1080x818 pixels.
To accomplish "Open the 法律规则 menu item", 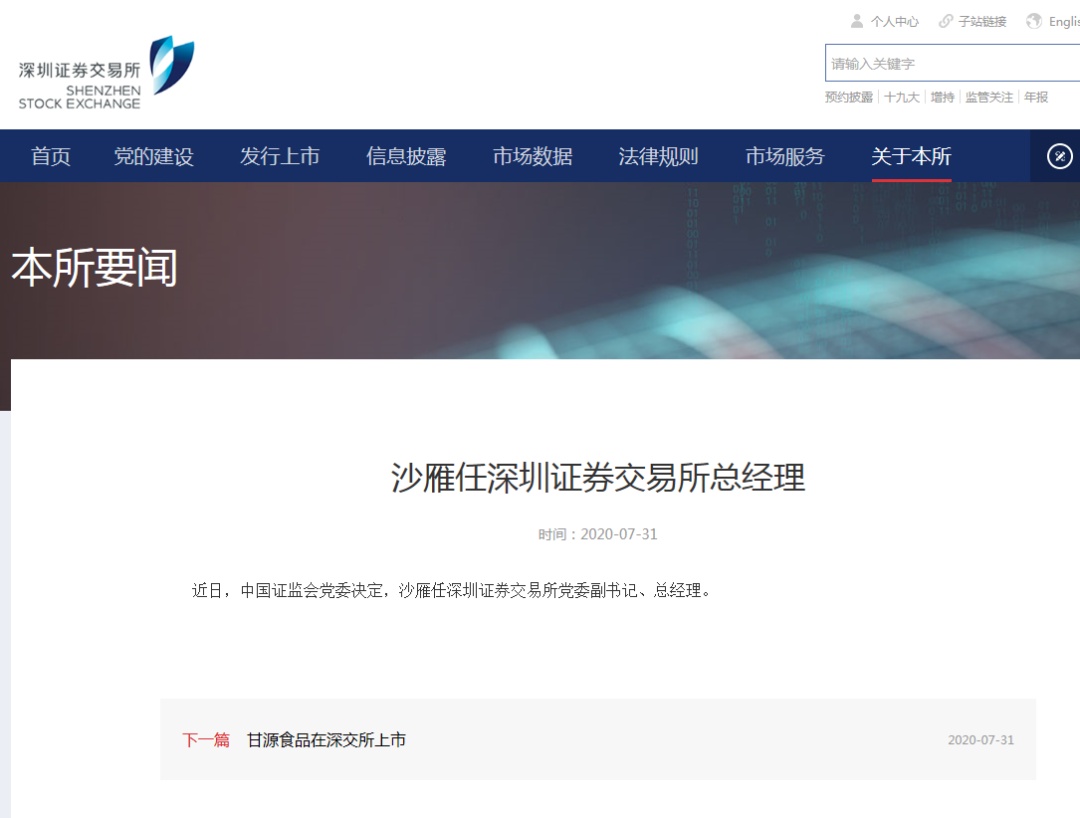I will [x=657, y=156].
